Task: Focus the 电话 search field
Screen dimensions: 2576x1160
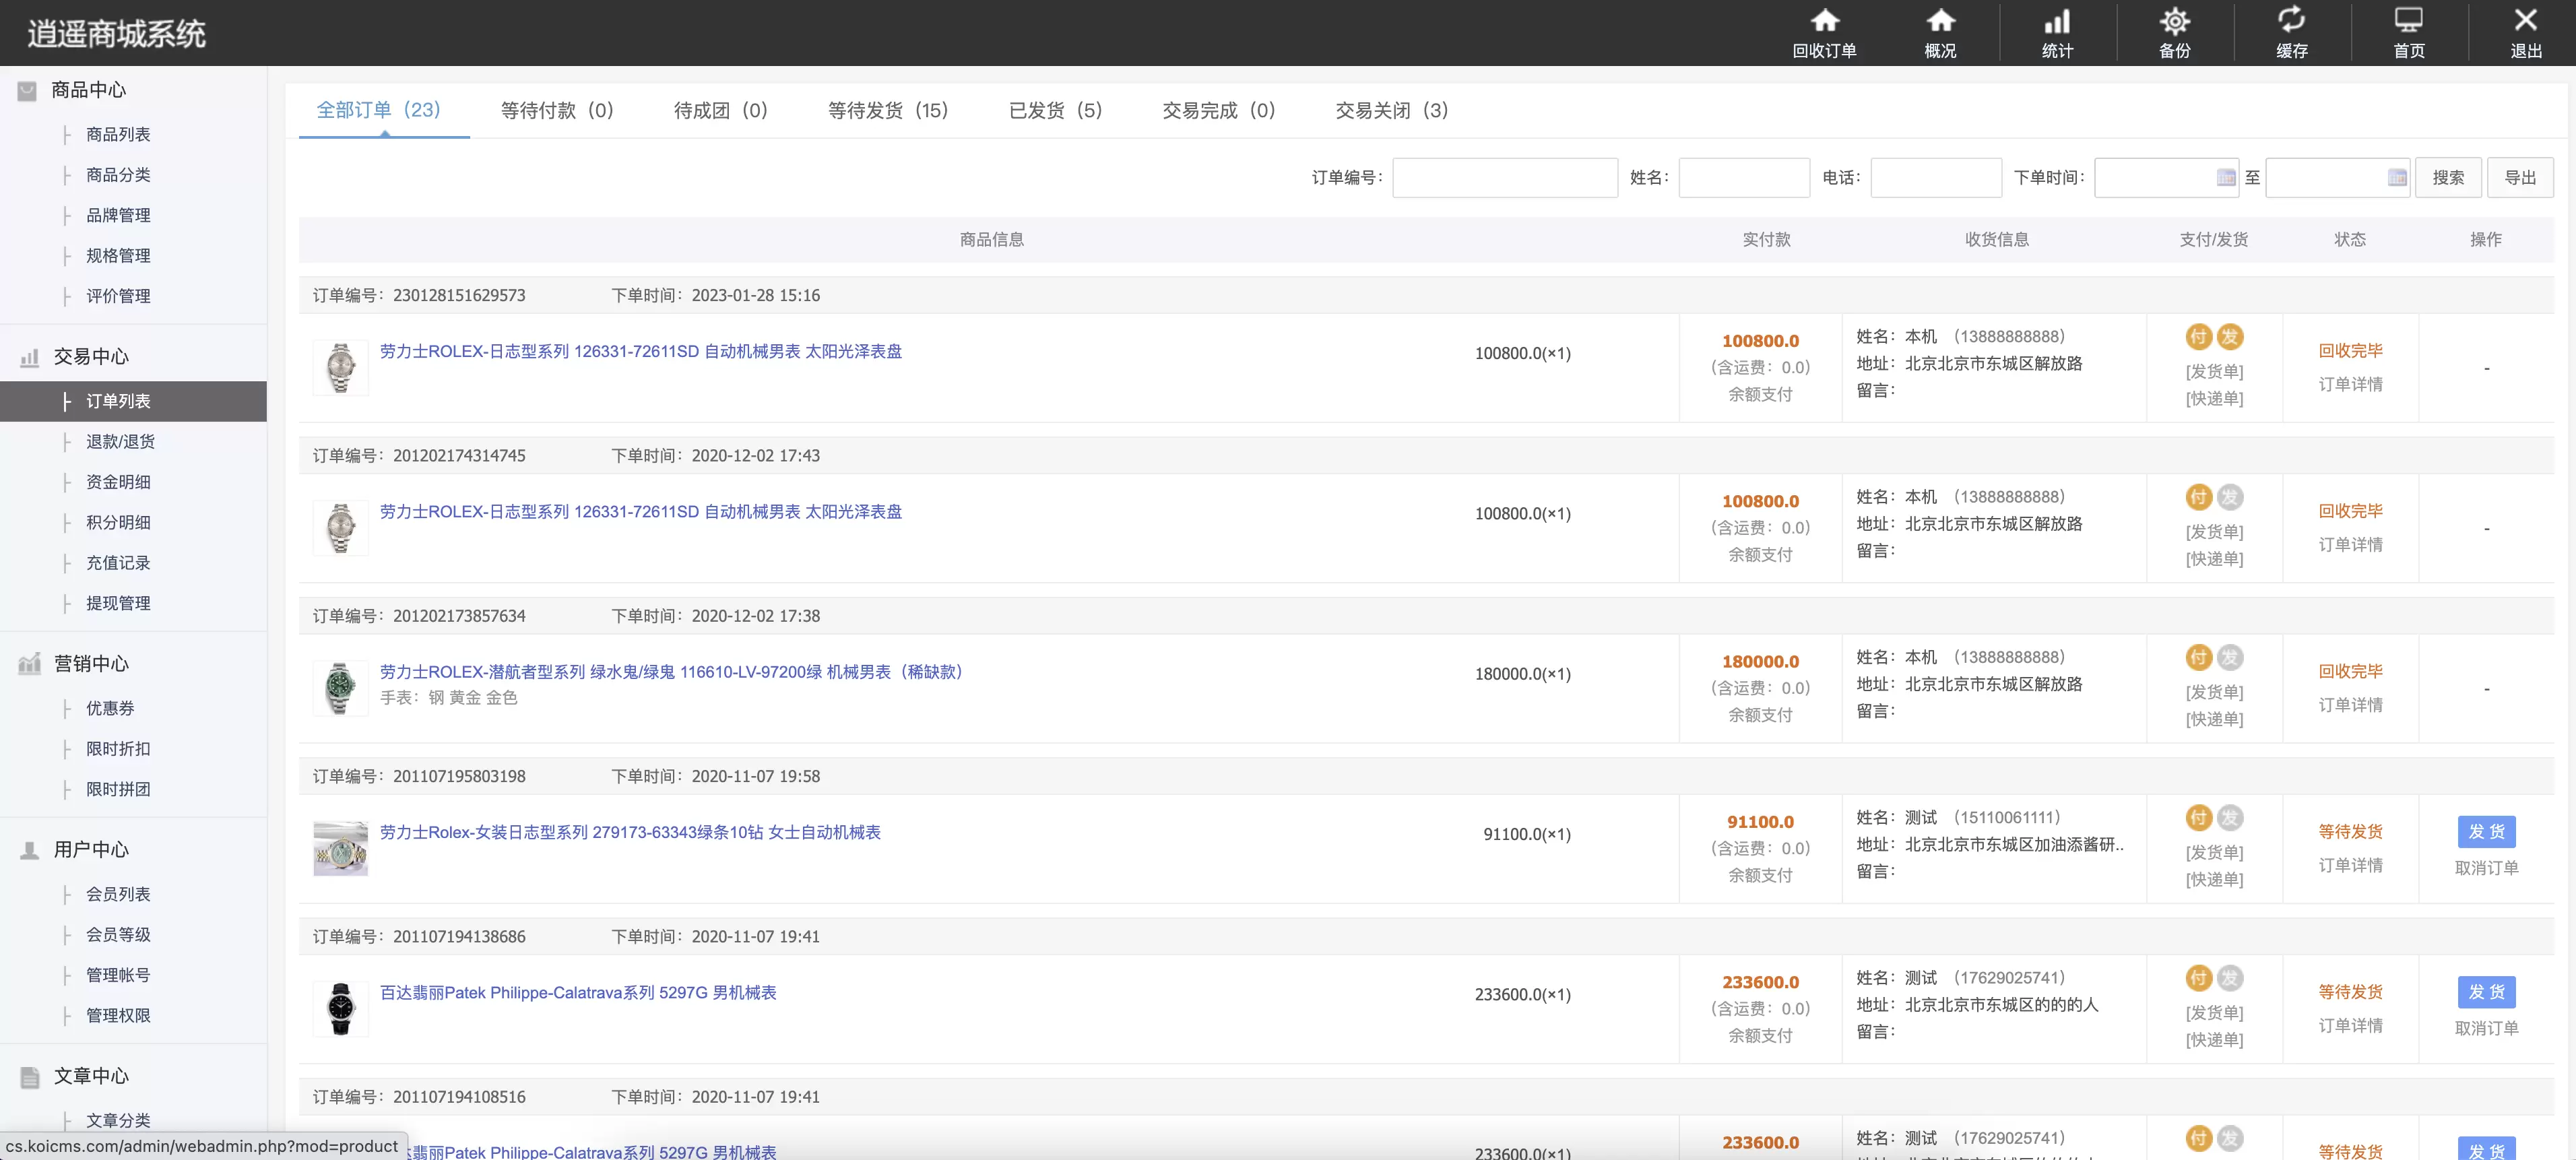Action: (1936, 178)
